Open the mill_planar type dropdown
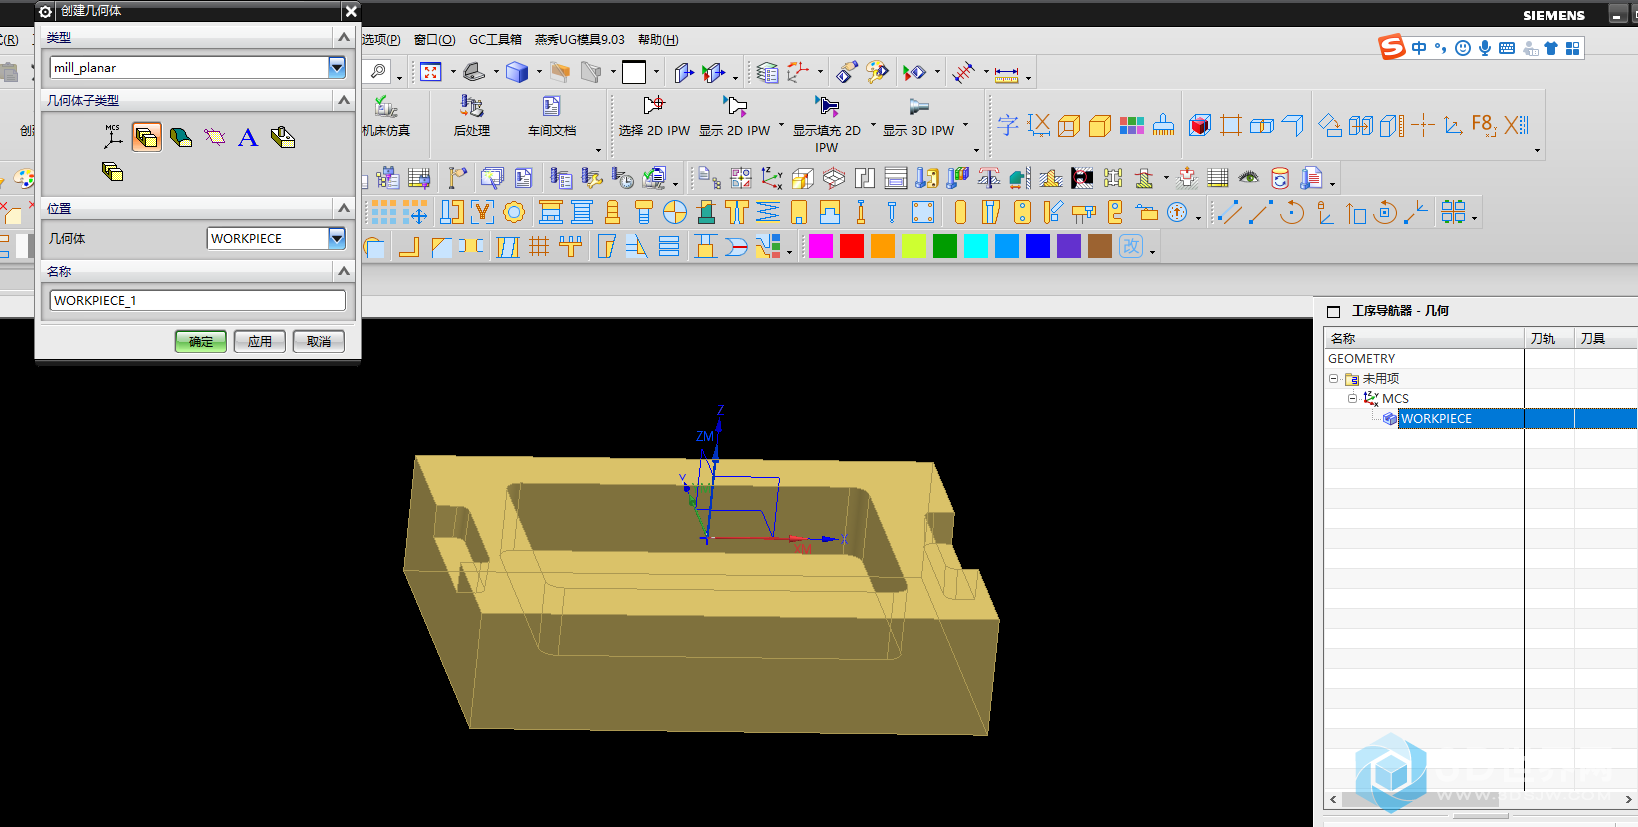This screenshot has width=1638, height=827. click(337, 67)
